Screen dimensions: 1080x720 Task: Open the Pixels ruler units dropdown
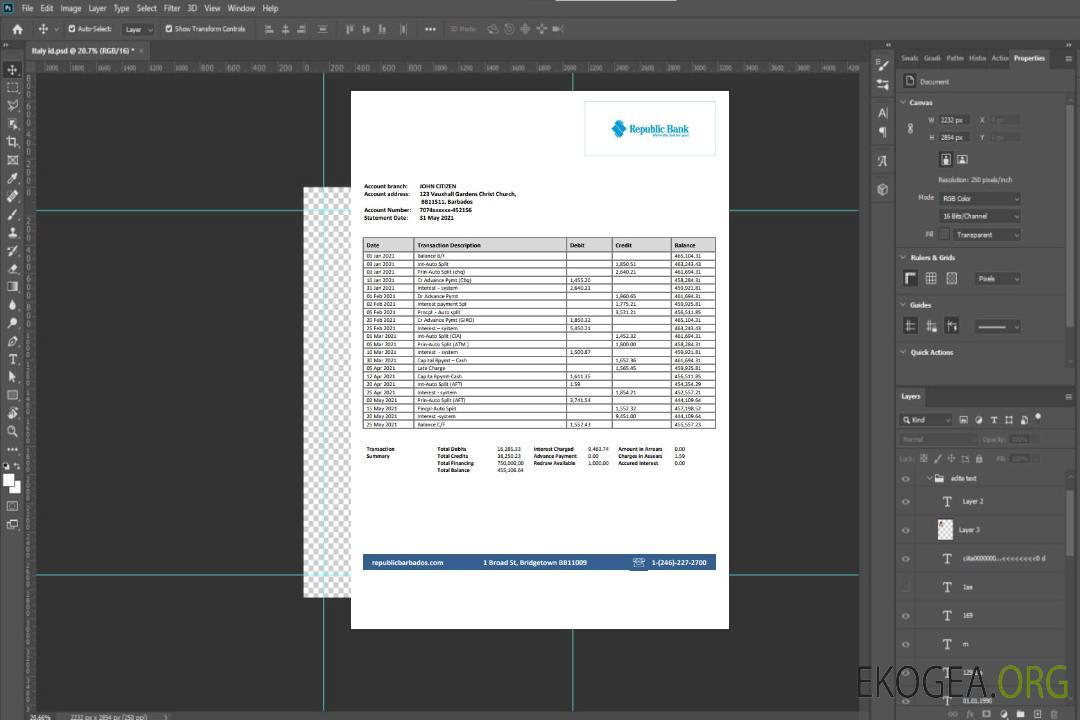pos(998,278)
